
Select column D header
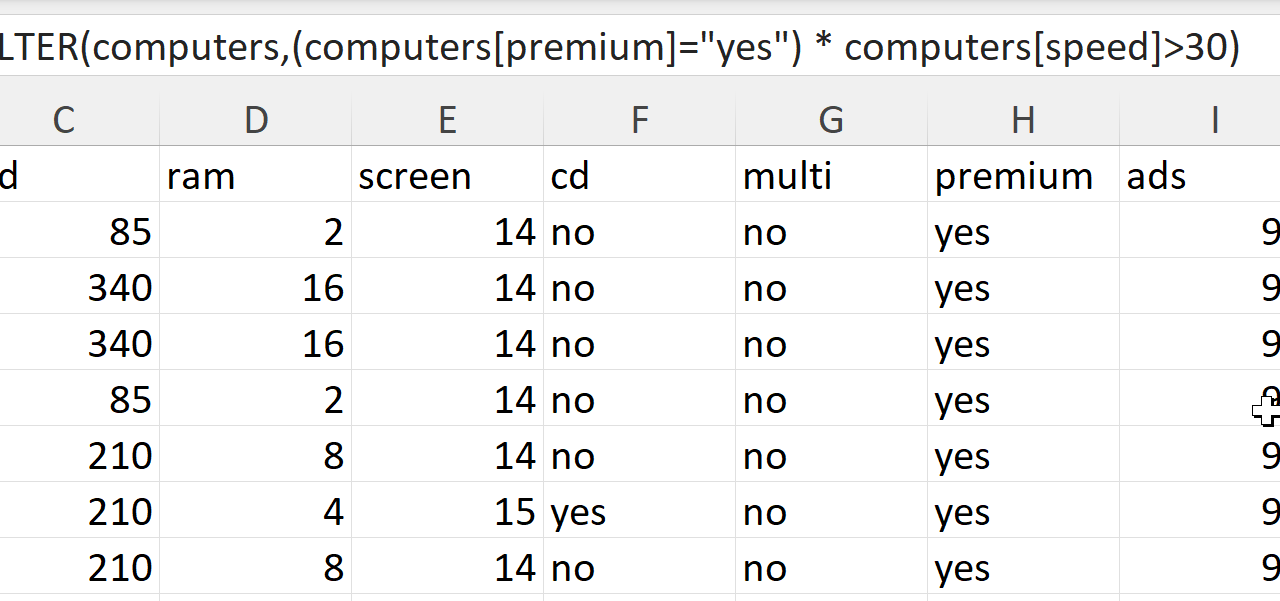256,120
